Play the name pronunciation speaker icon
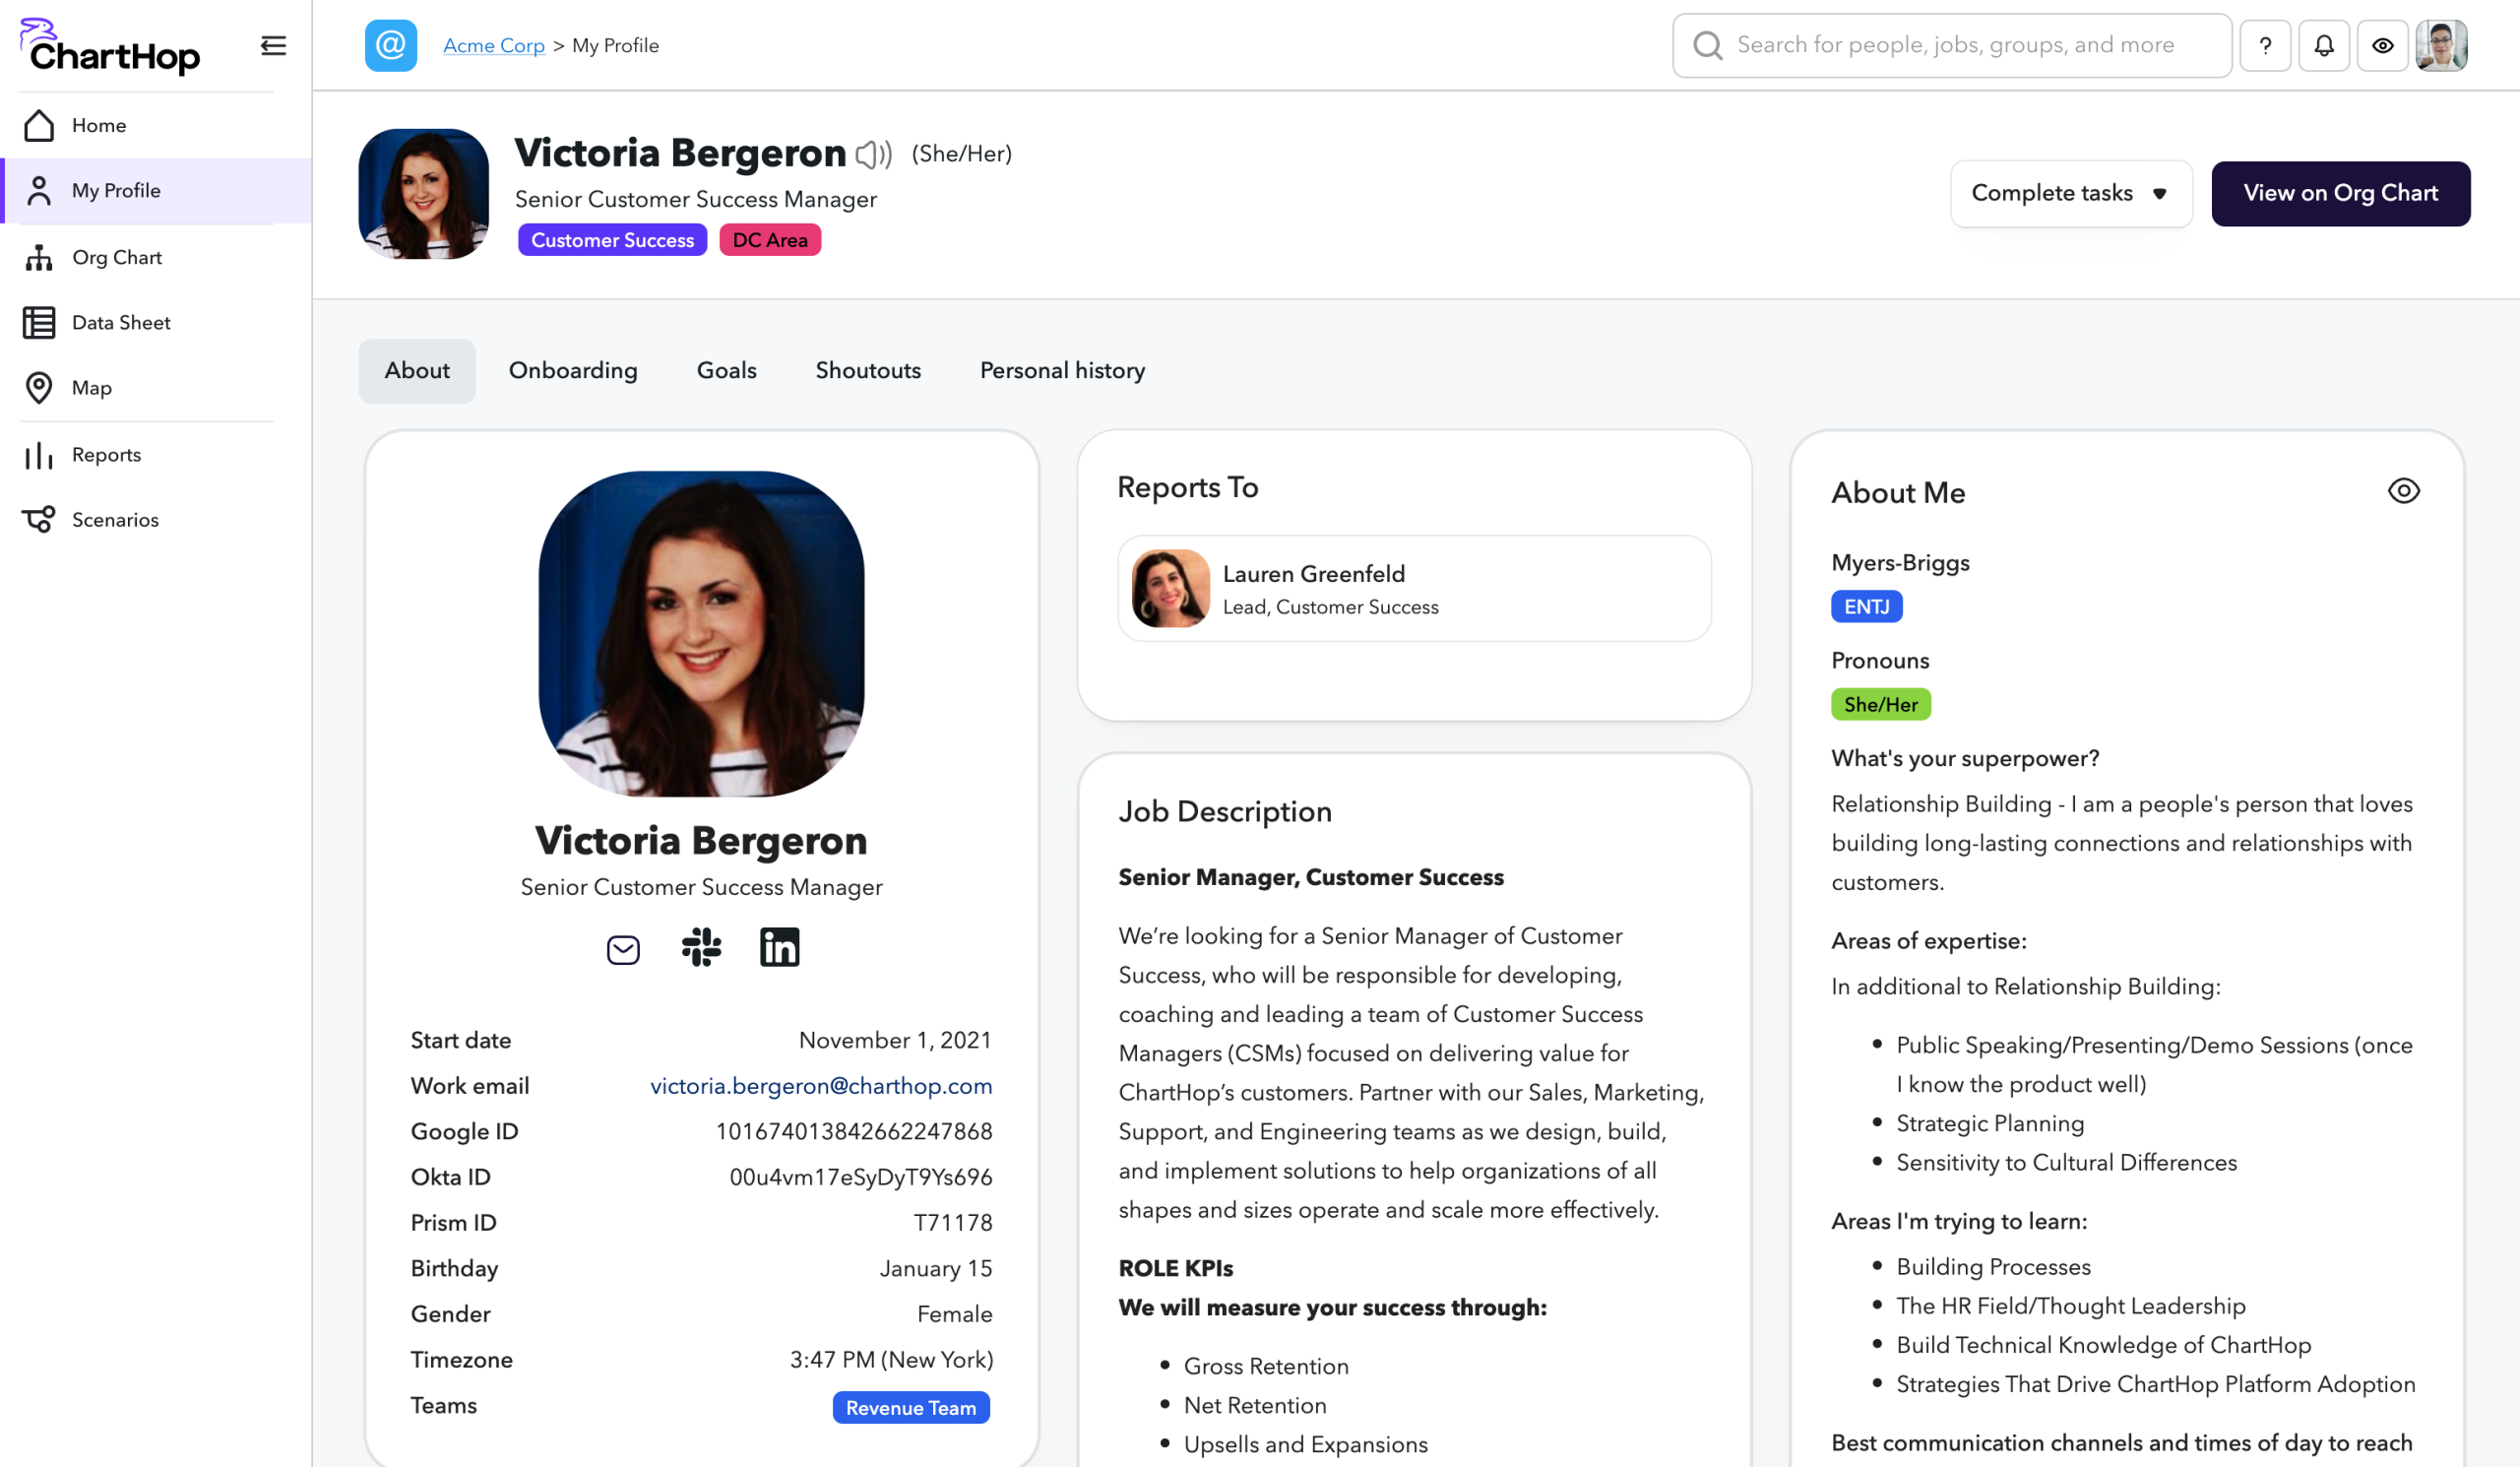This screenshot has width=2520, height=1467. tap(873, 154)
